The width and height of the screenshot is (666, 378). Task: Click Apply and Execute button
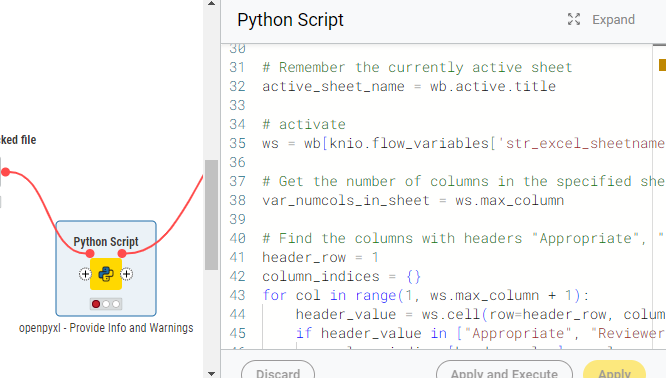(504, 372)
